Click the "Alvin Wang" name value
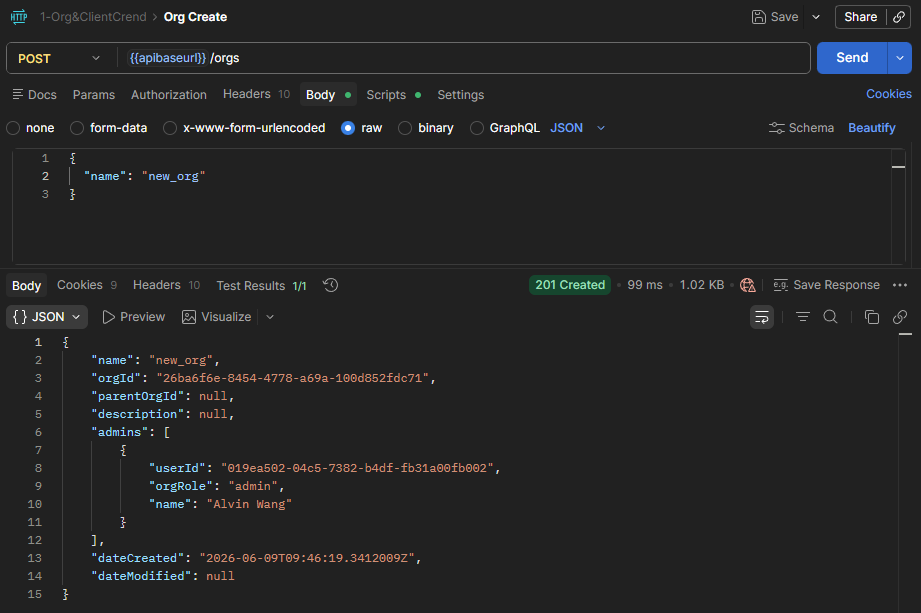This screenshot has height=613, width=921. (249, 504)
